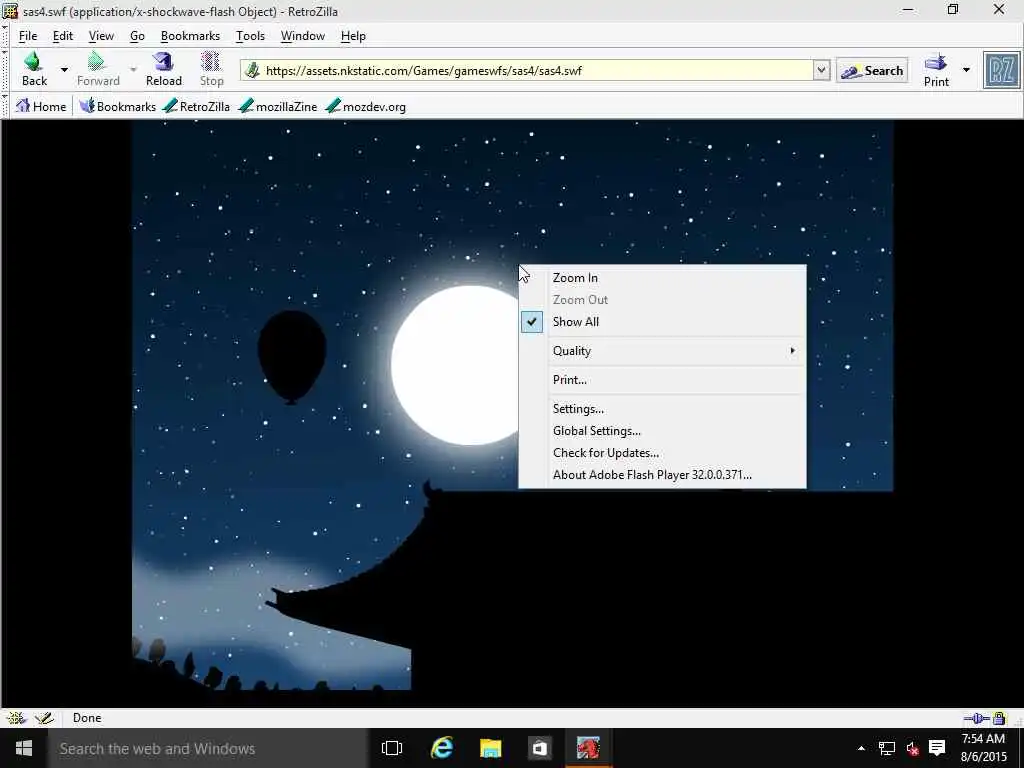The height and width of the screenshot is (768, 1024).
Task: Open the File menu
Action: click(x=28, y=36)
